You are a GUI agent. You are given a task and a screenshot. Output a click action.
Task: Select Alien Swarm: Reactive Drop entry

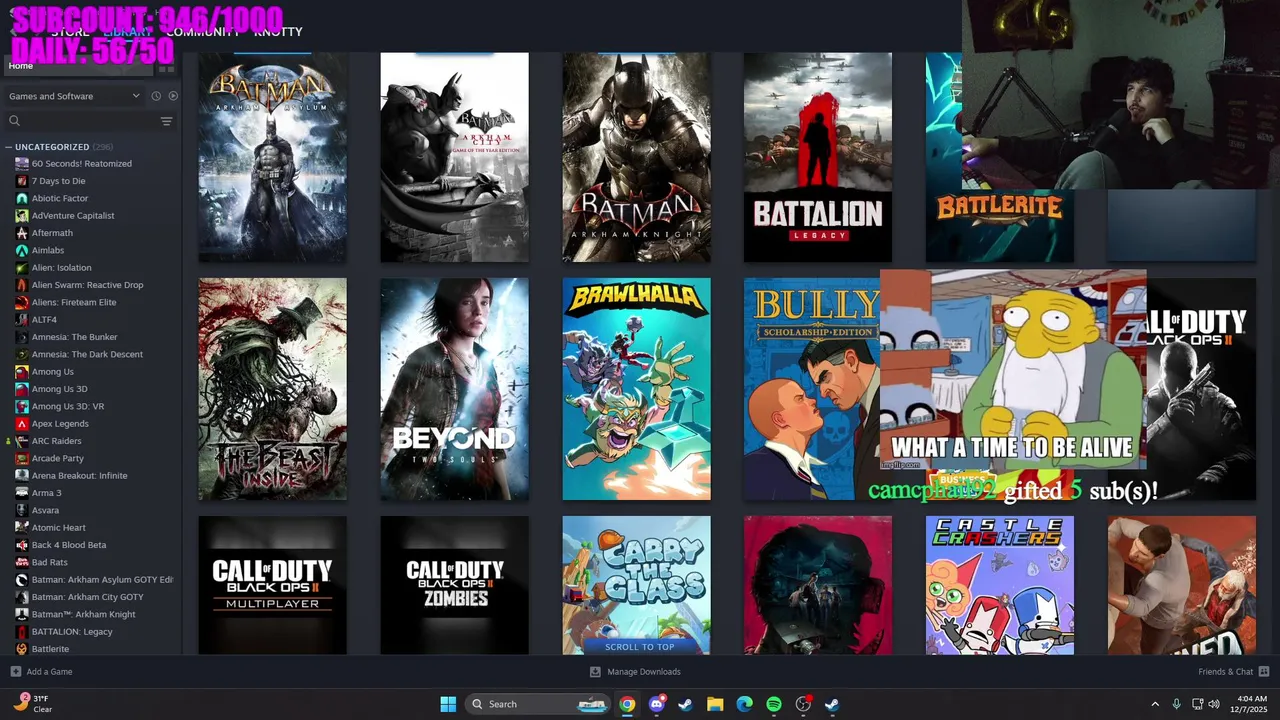pyautogui.click(x=87, y=285)
